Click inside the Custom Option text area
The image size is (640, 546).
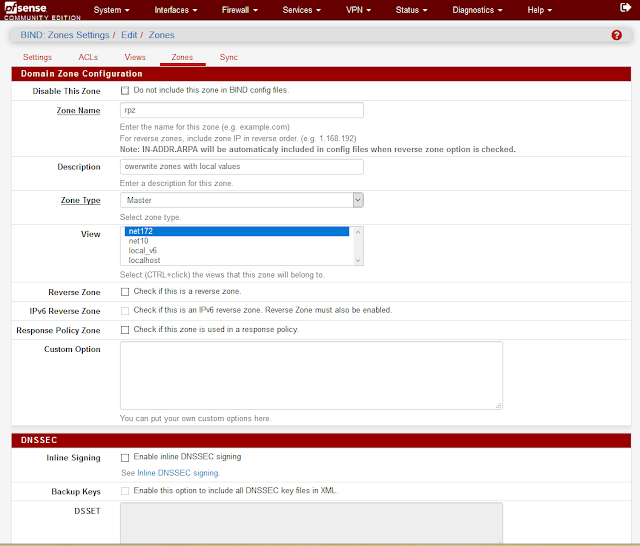coord(311,375)
